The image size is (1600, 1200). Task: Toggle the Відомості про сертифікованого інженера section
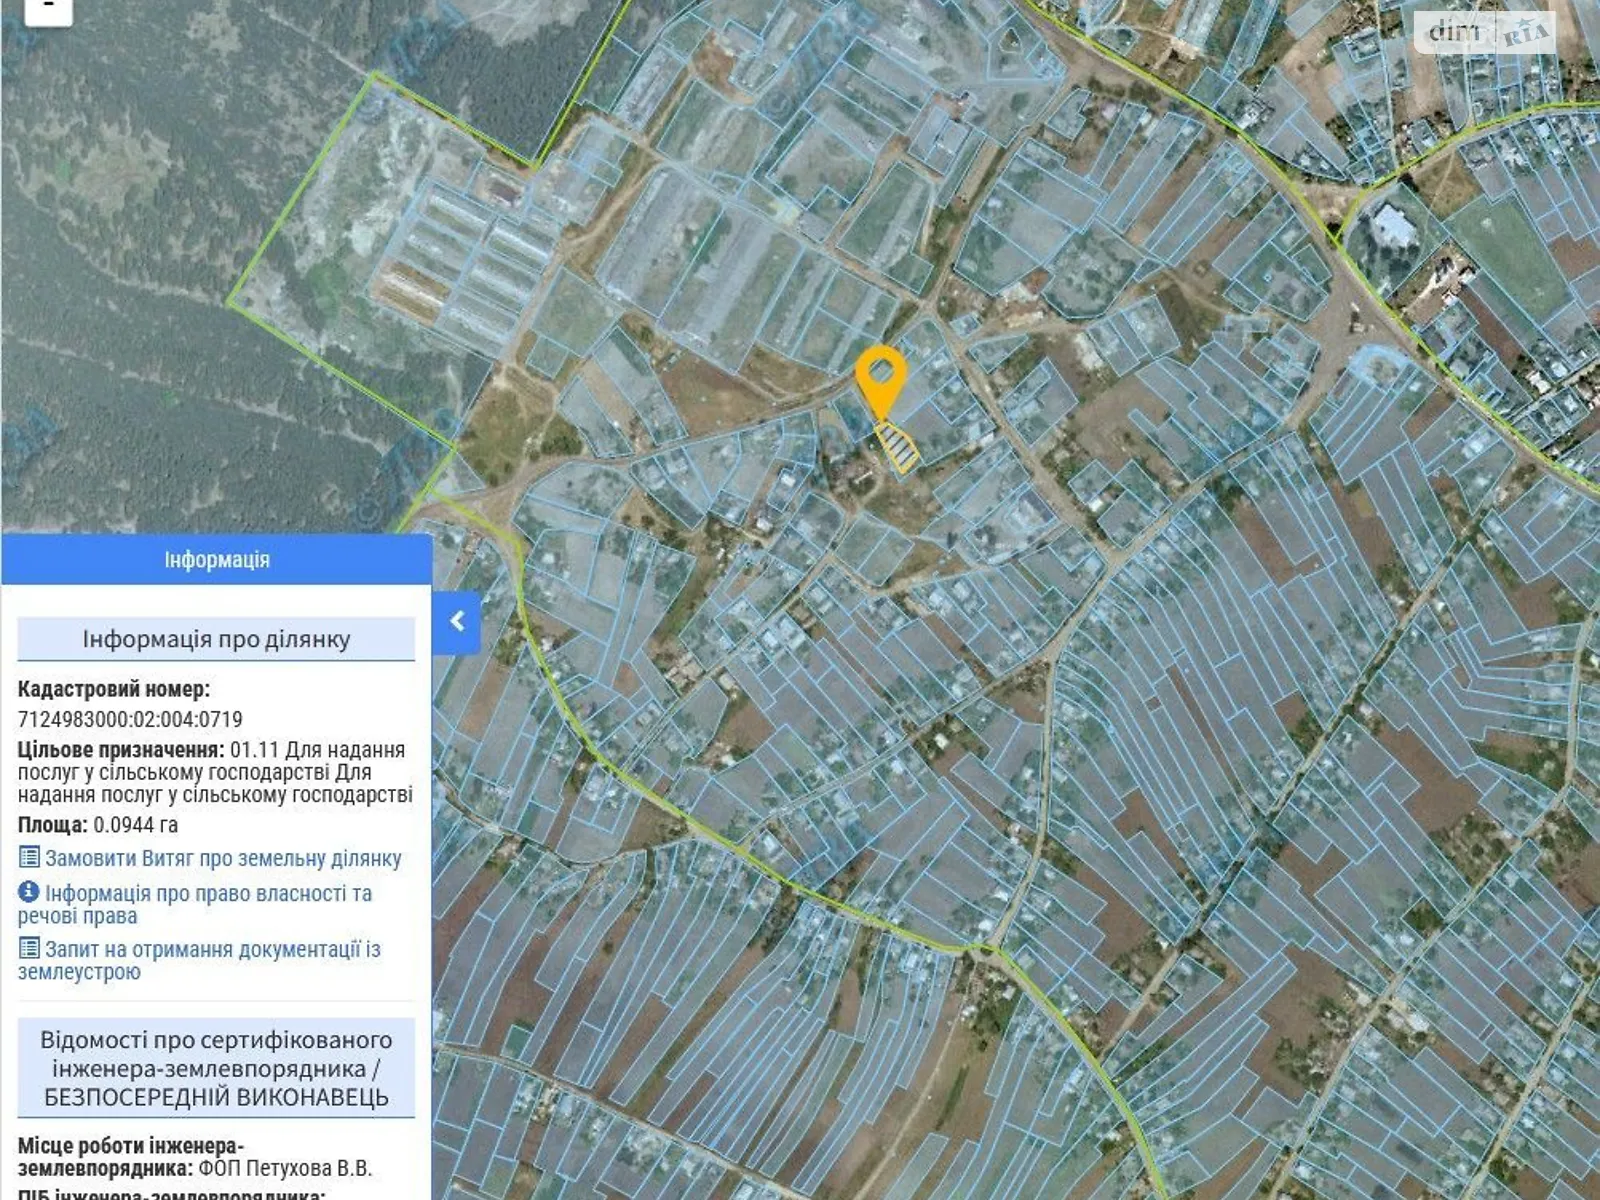216,1068
